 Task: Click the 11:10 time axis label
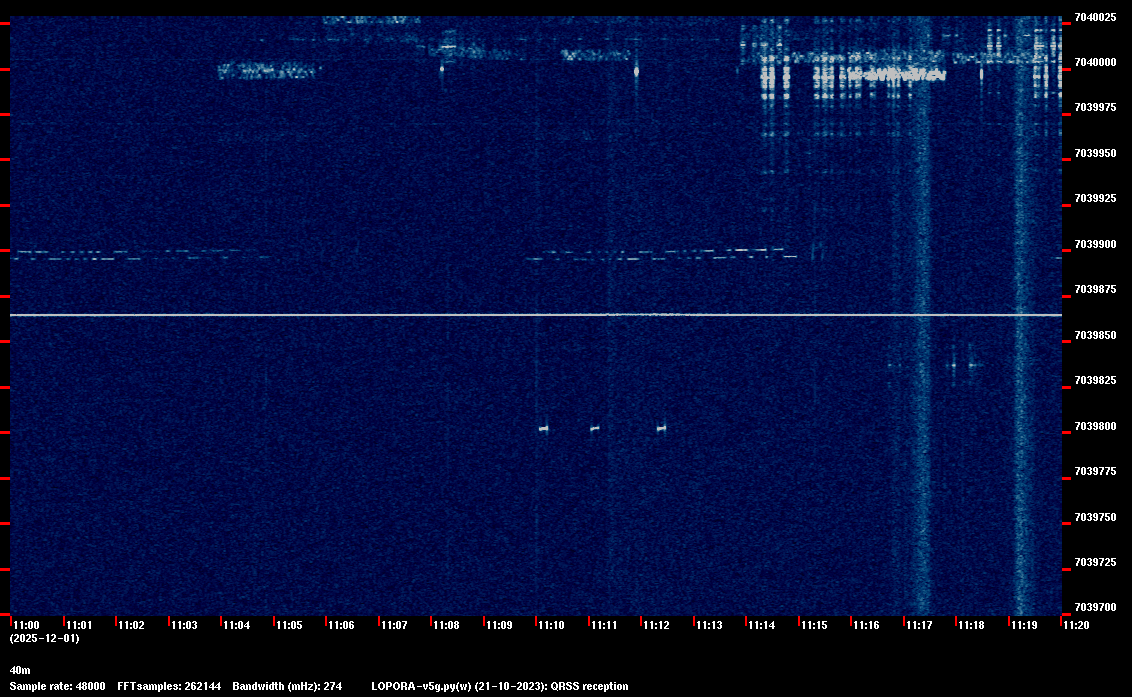tap(552, 625)
